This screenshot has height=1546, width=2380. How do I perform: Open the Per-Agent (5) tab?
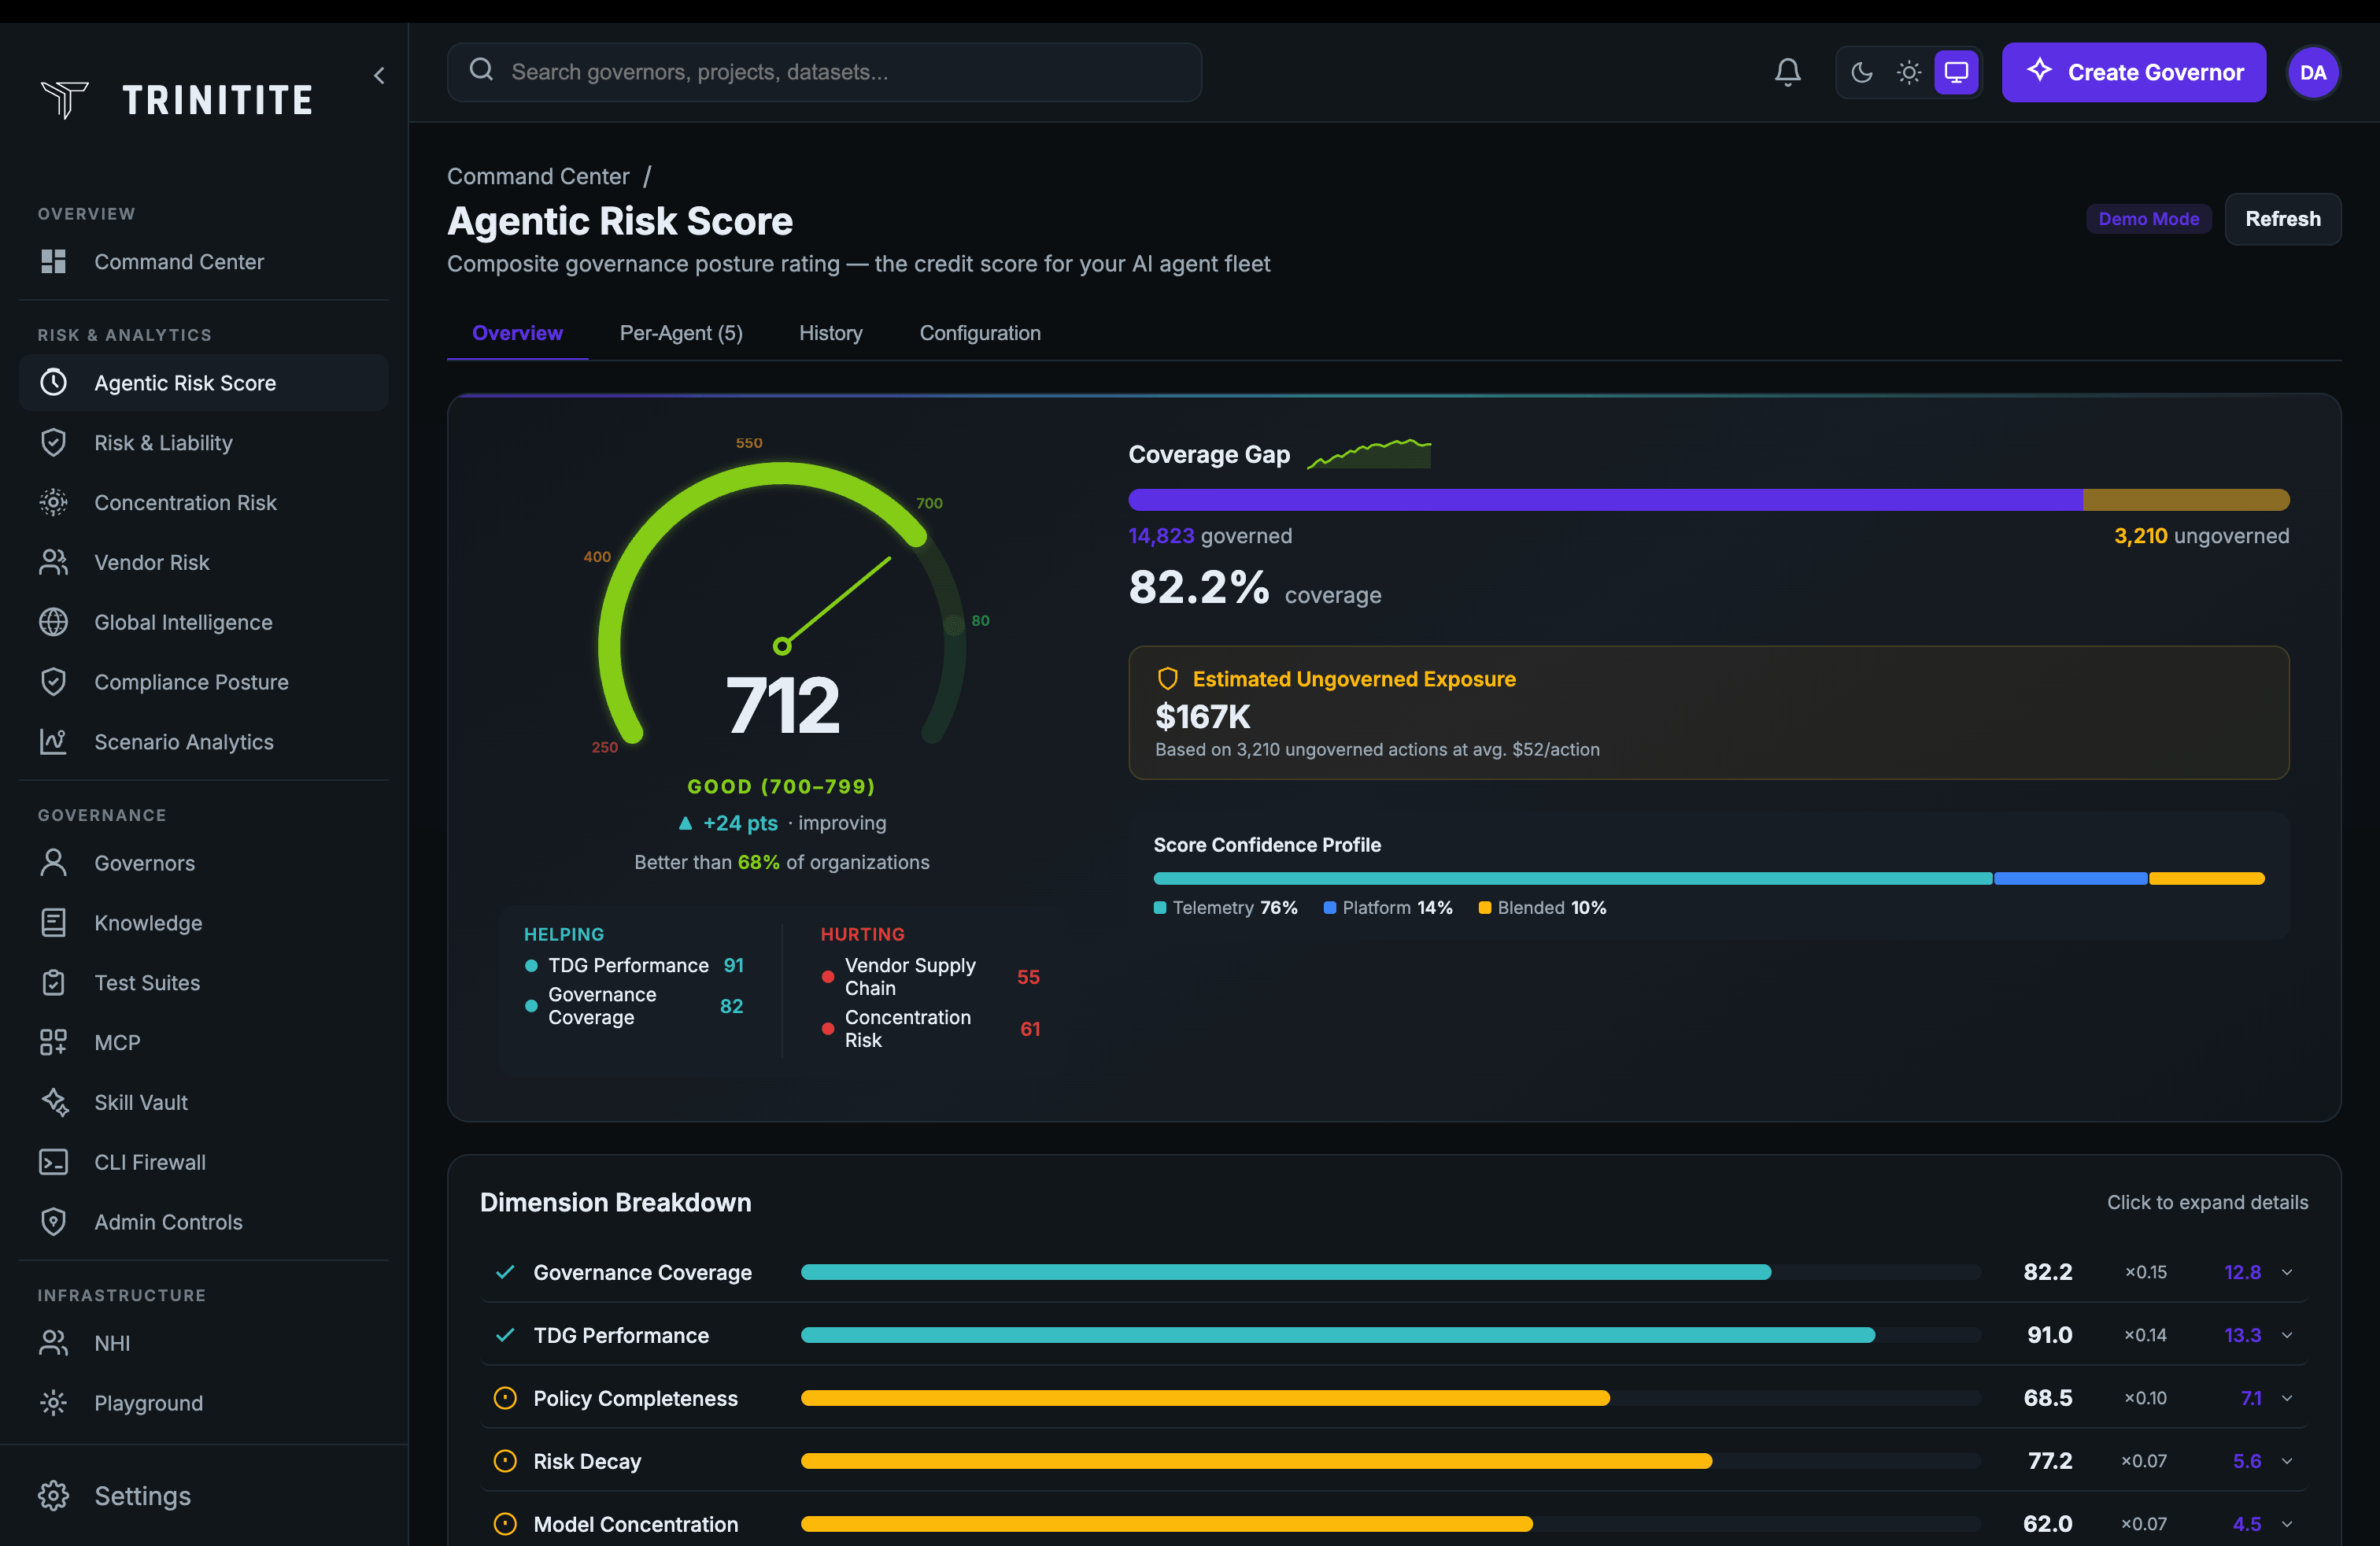(x=681, y=333)
